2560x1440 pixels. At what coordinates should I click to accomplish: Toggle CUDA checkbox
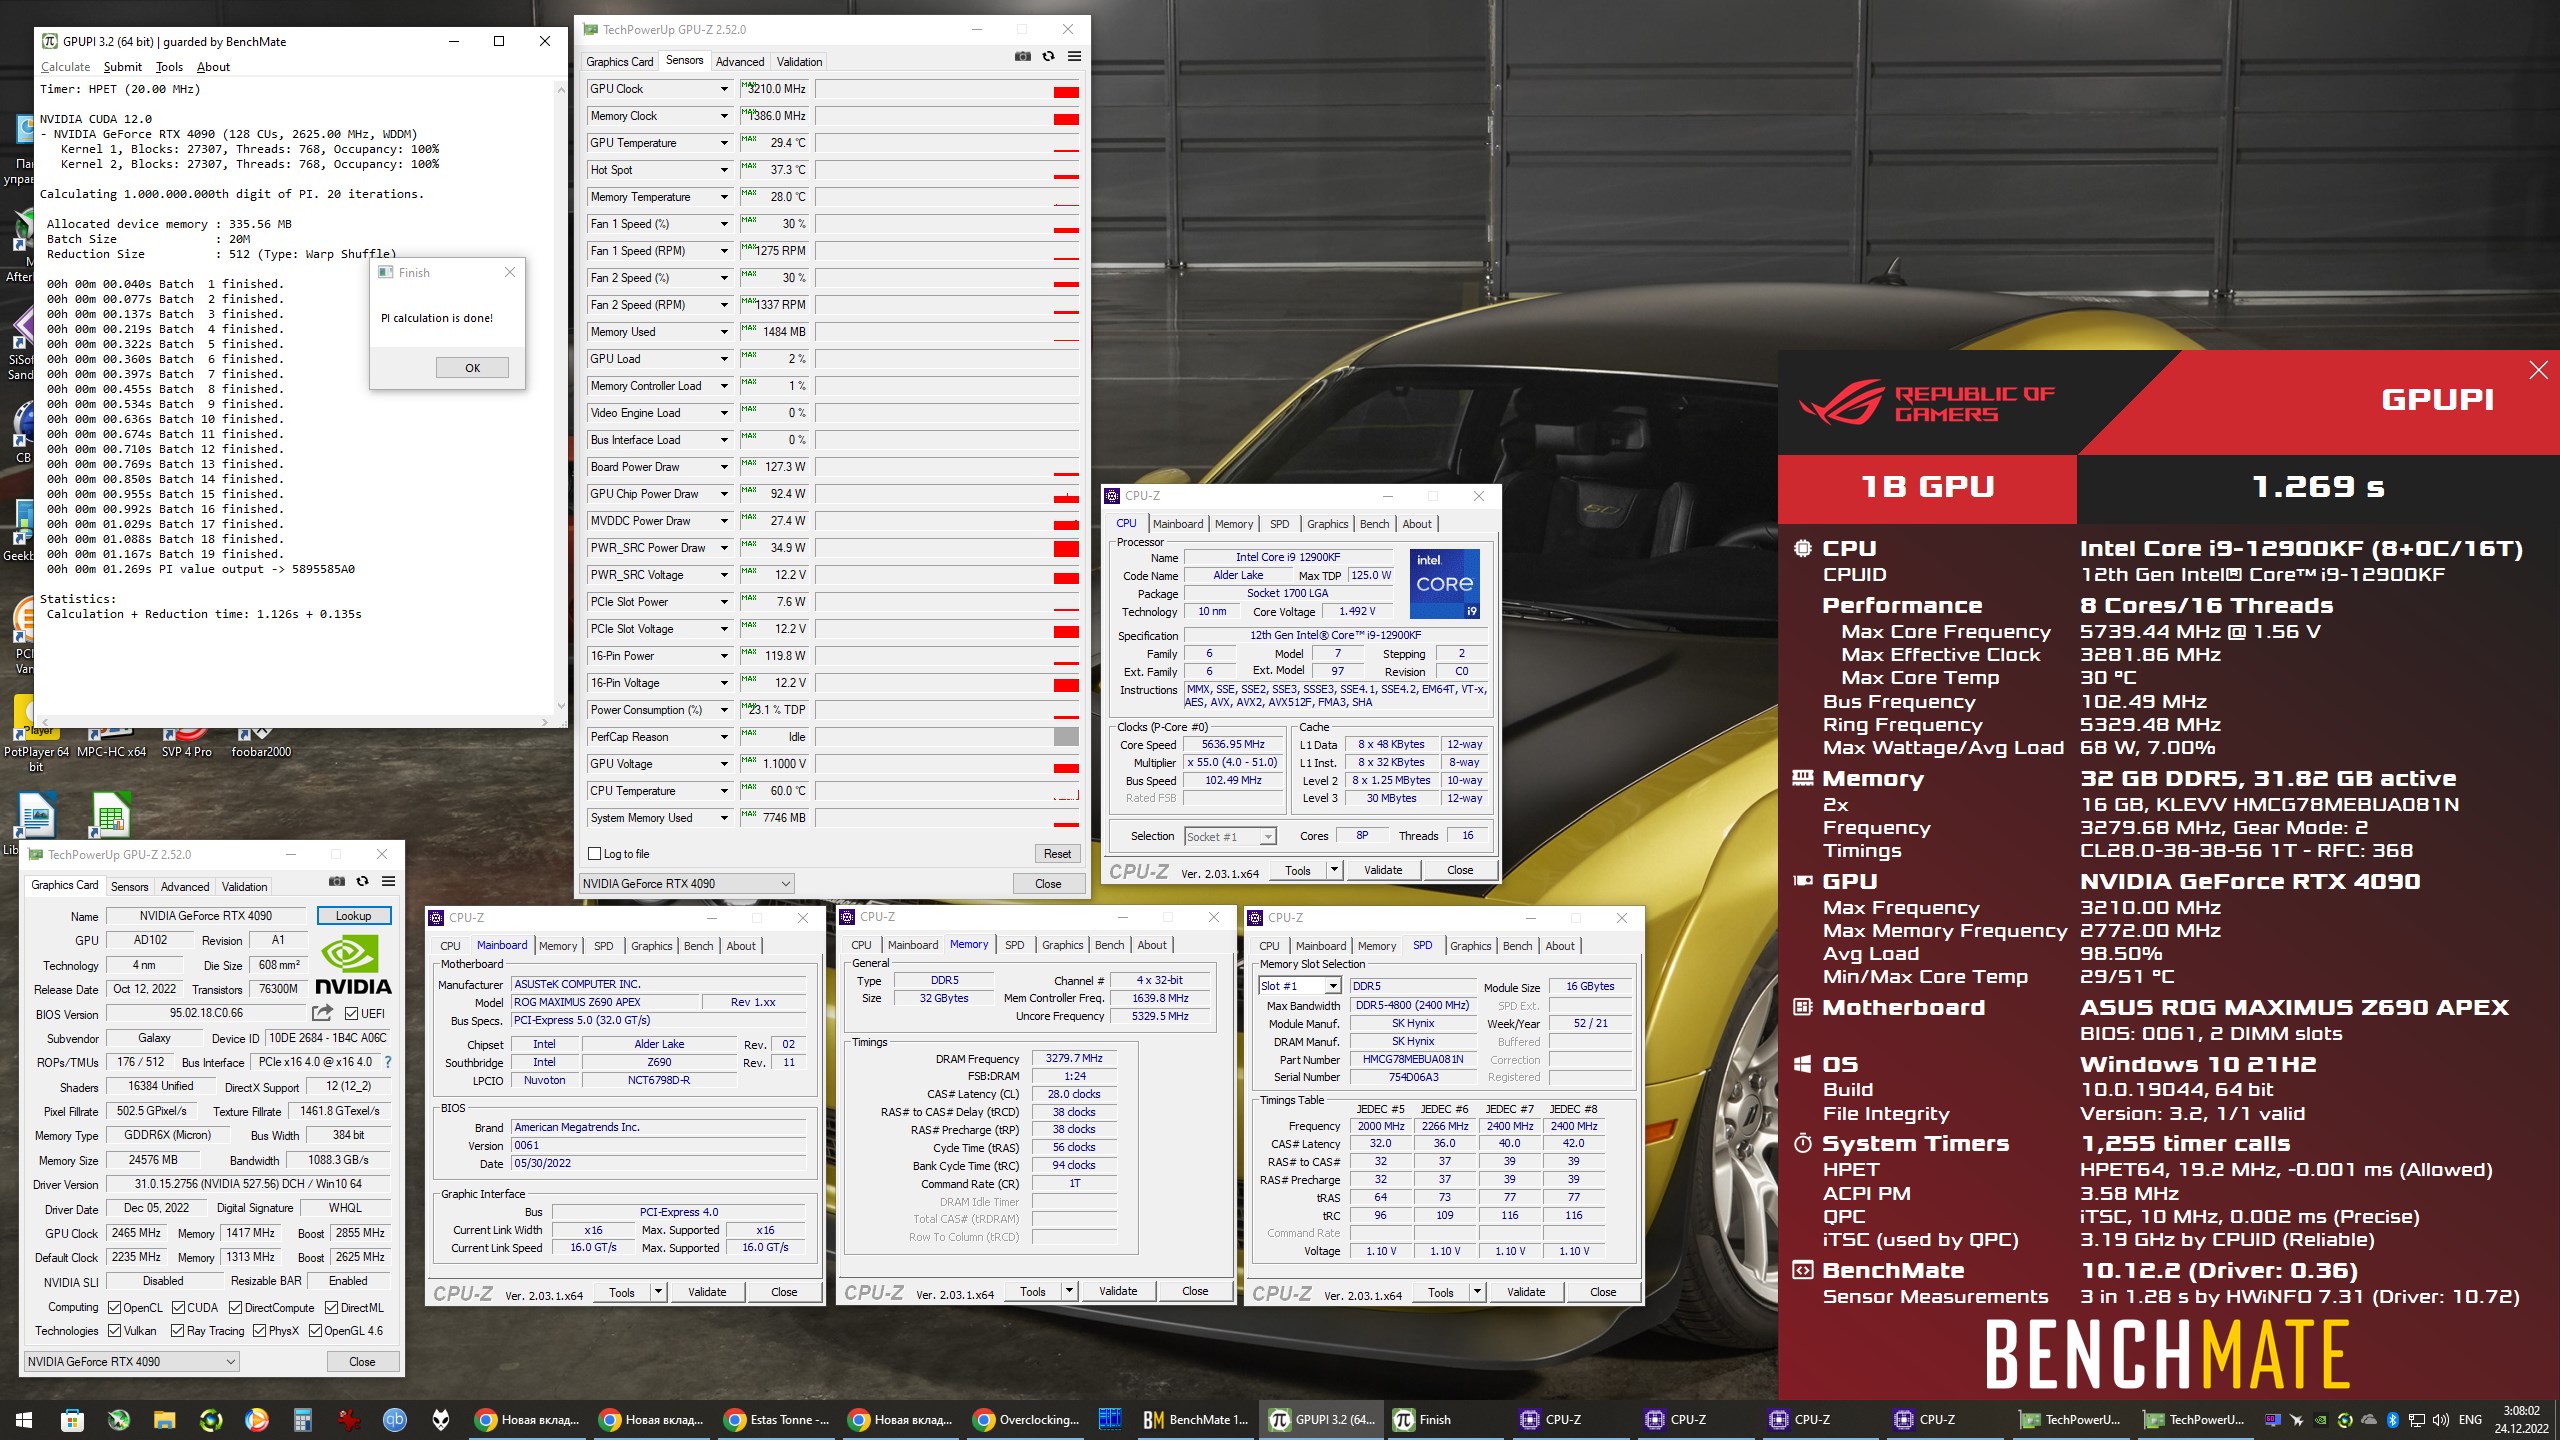click(x=178, y=1307)
